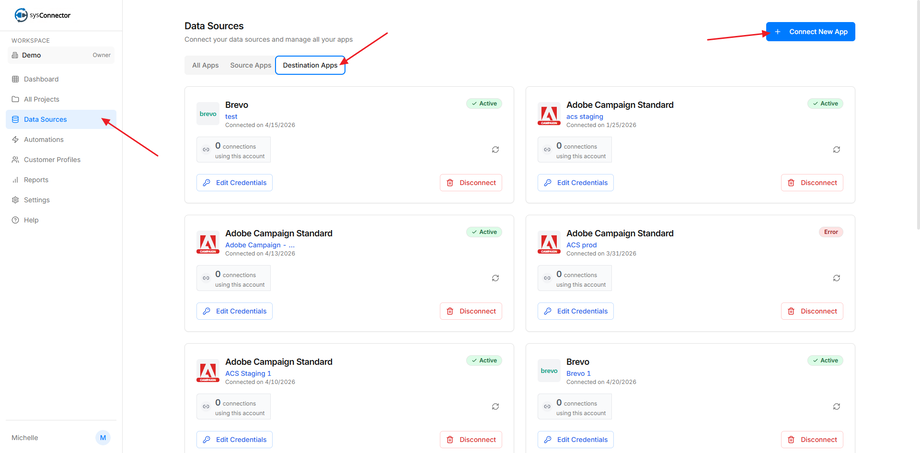Image resolution: width=920 pixels, height=453 pixels.
Task: Refresh the 'Adobe Campaign - ...' connection
Action: click(x=495, y=278)
